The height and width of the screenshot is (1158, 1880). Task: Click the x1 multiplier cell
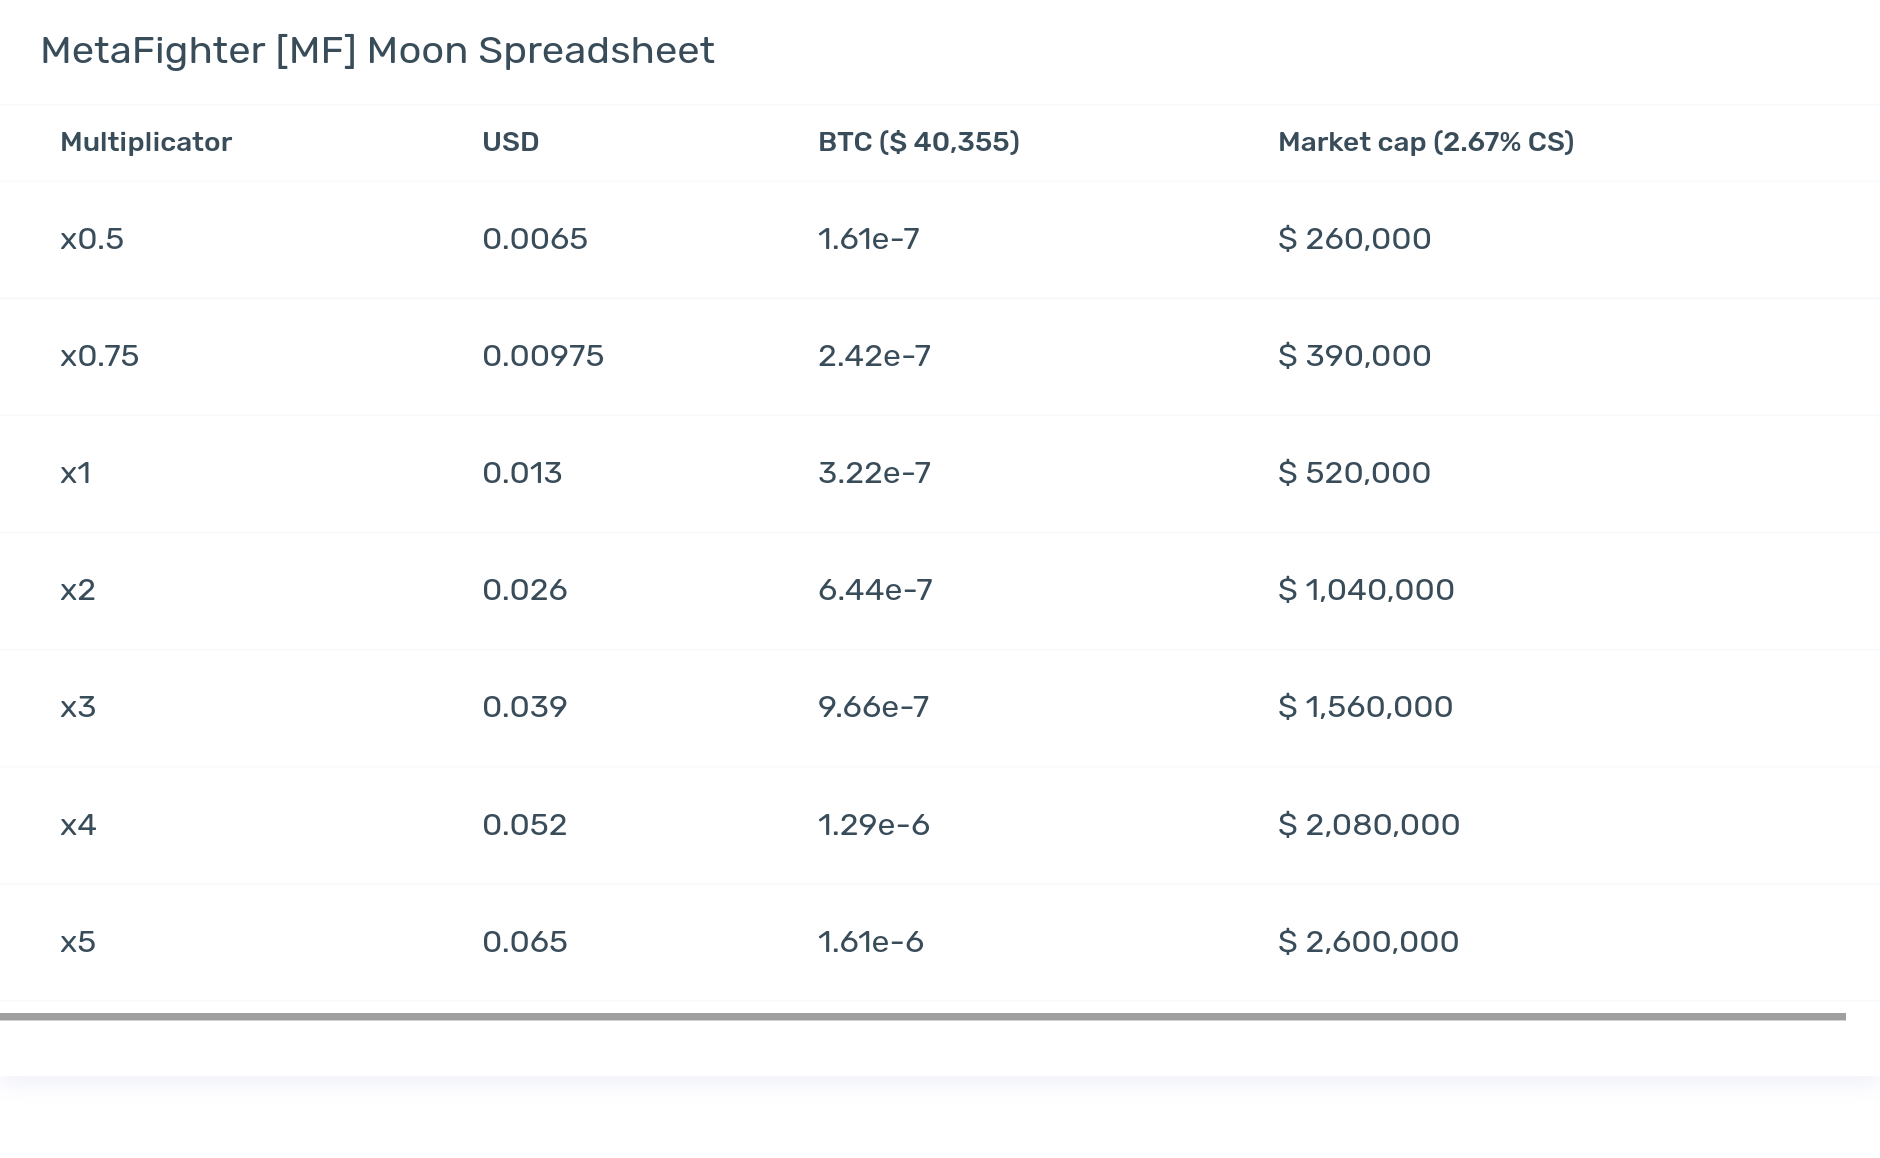[x=76, y=473]
